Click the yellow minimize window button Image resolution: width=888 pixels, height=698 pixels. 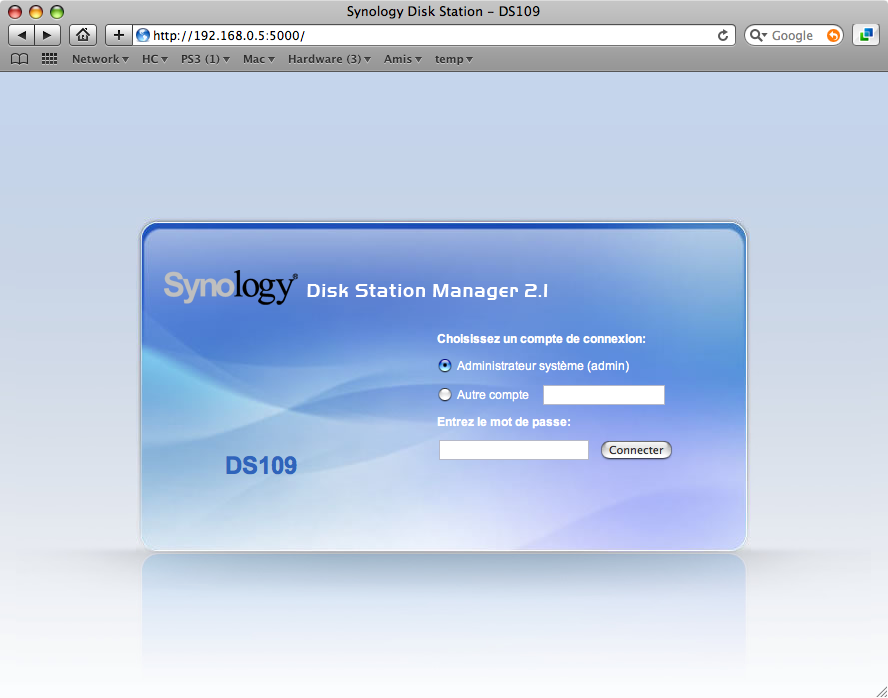click(x=36, y=11)
